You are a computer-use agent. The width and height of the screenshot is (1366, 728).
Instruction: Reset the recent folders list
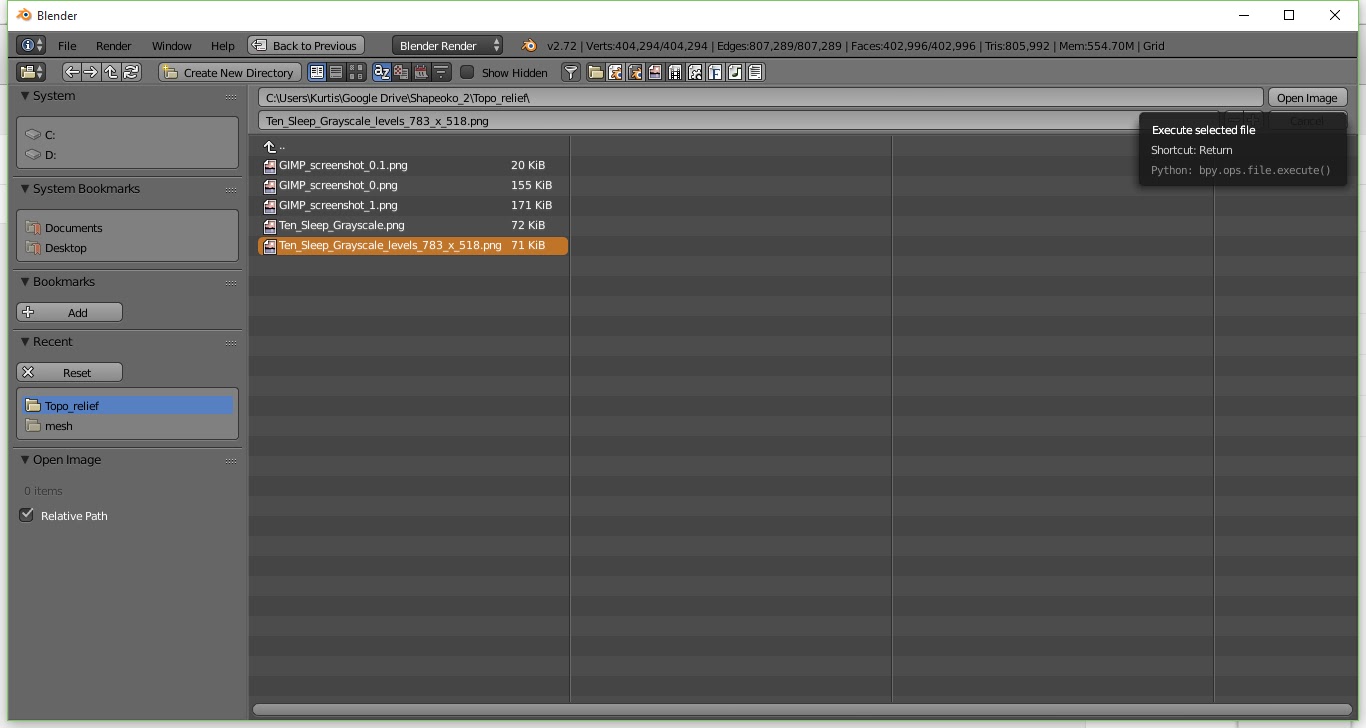69,372
